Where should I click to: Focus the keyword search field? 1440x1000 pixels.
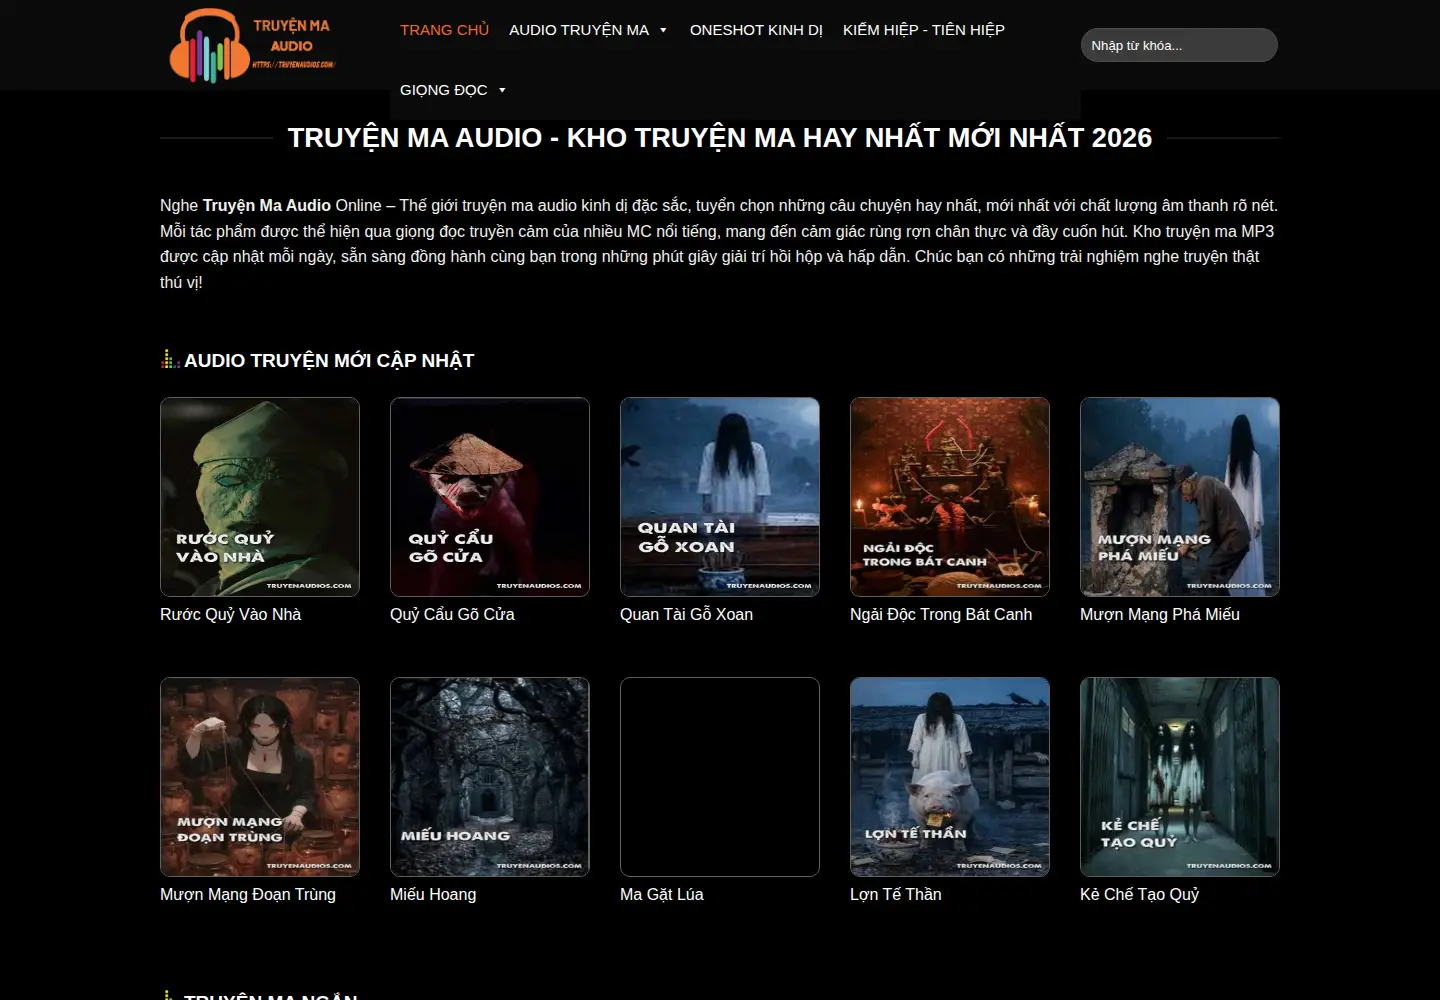[x=1179, y=45]
